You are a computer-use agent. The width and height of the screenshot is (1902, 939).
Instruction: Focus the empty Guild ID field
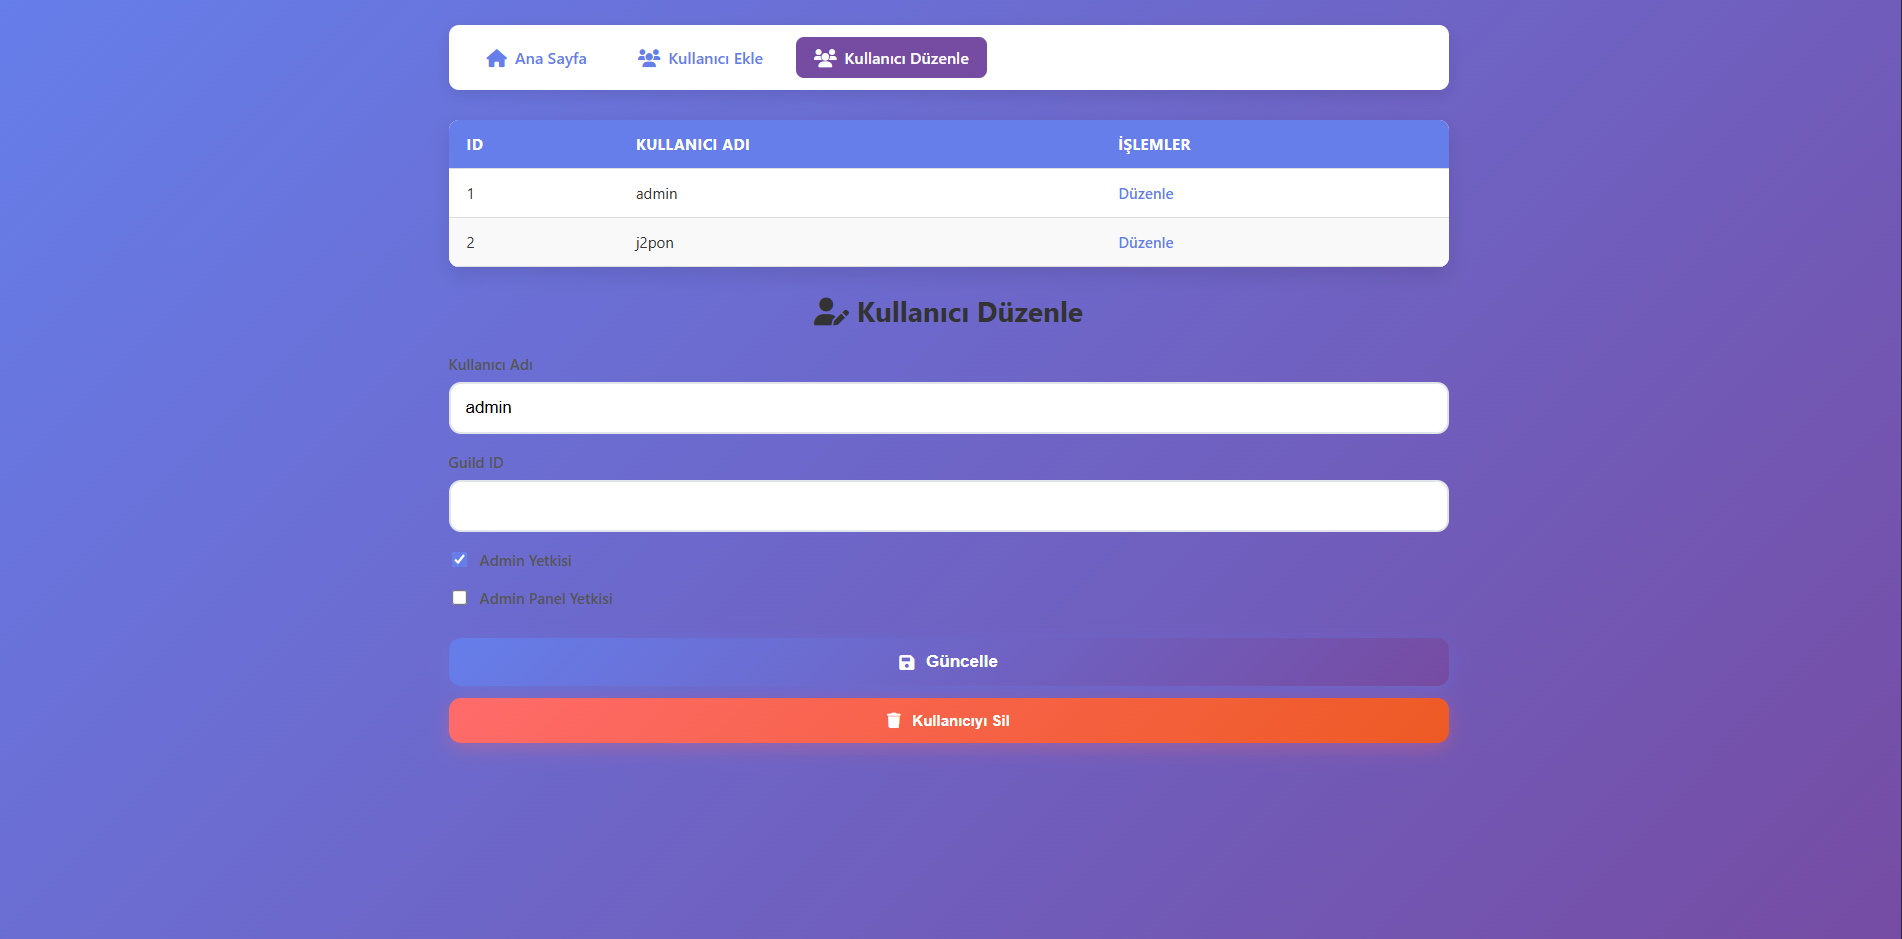[x=948, y=506]
